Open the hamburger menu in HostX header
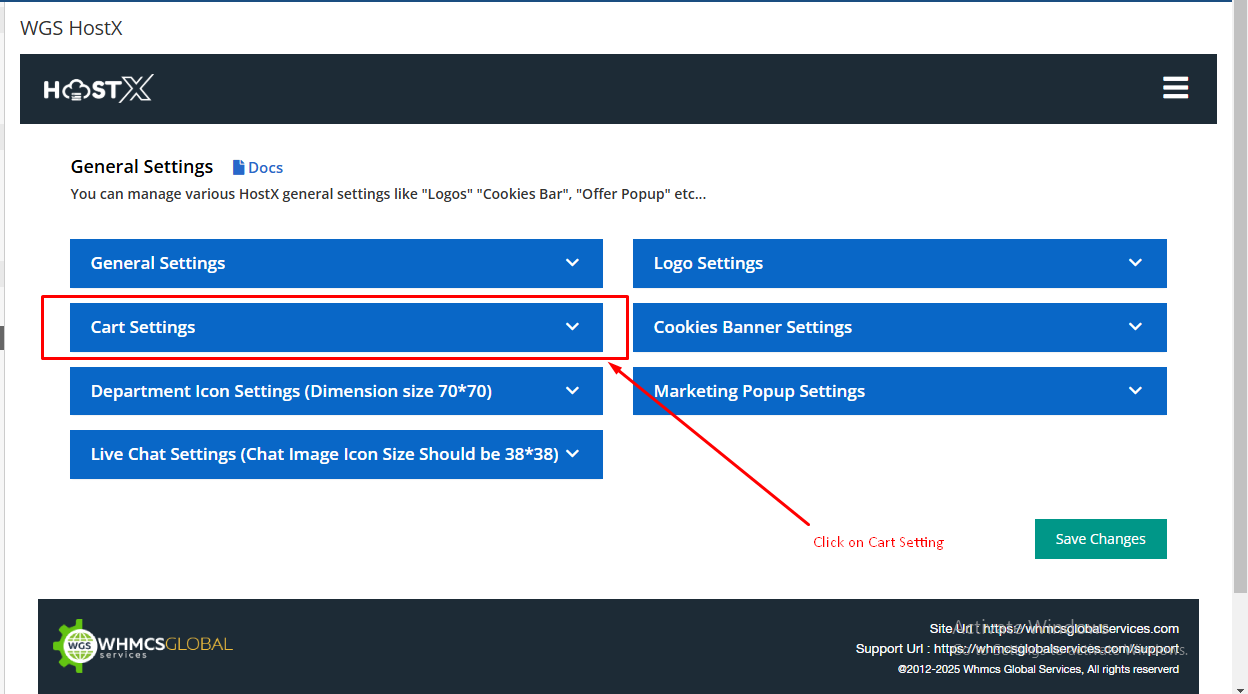The image size is (1248, 694). click(1175, 88)
